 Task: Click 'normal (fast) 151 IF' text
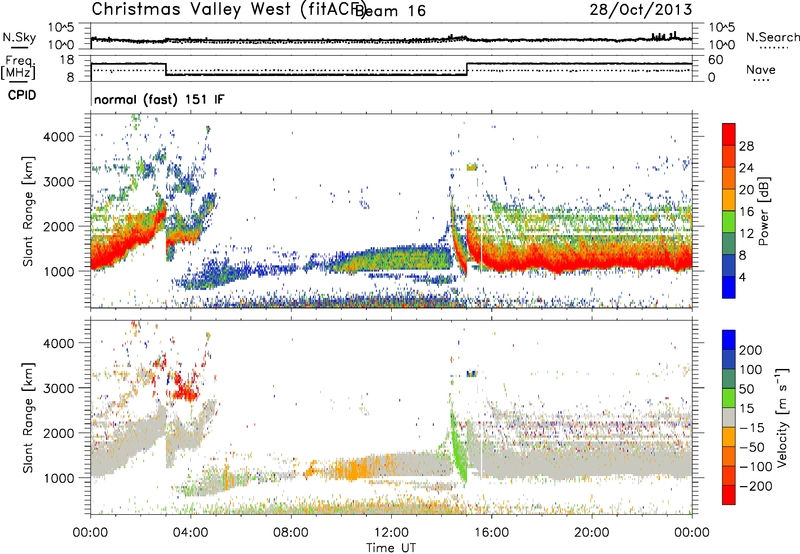coord(159,99)
